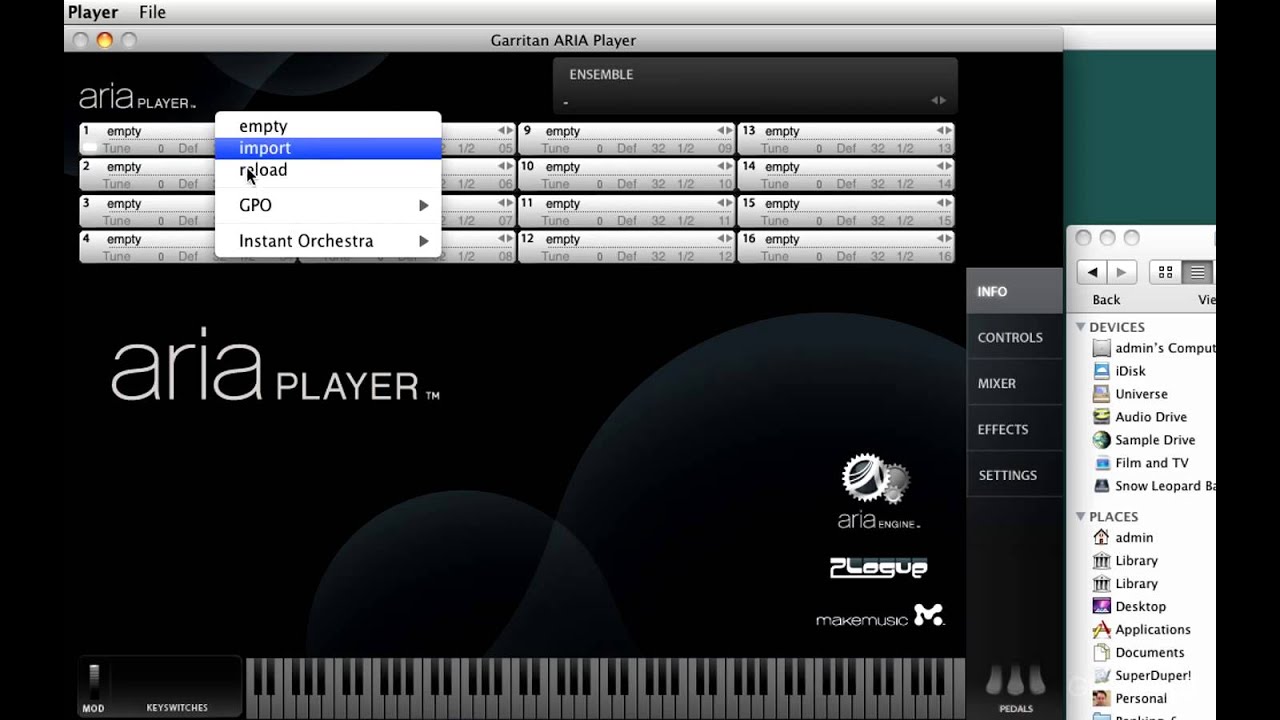Click the MakeMusic logo

(880, 616)
